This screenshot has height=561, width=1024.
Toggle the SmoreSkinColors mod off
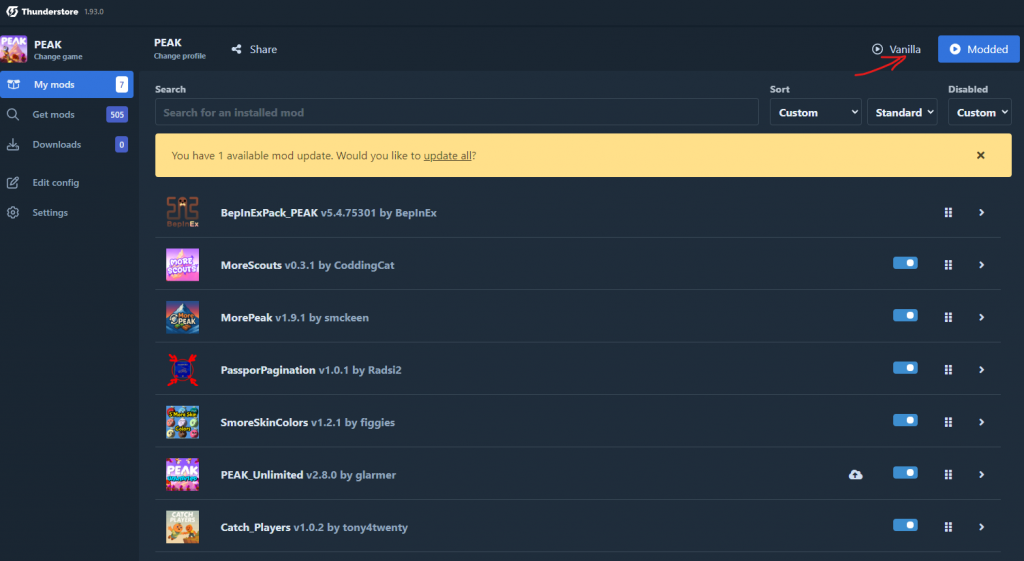tap(905, 420)
